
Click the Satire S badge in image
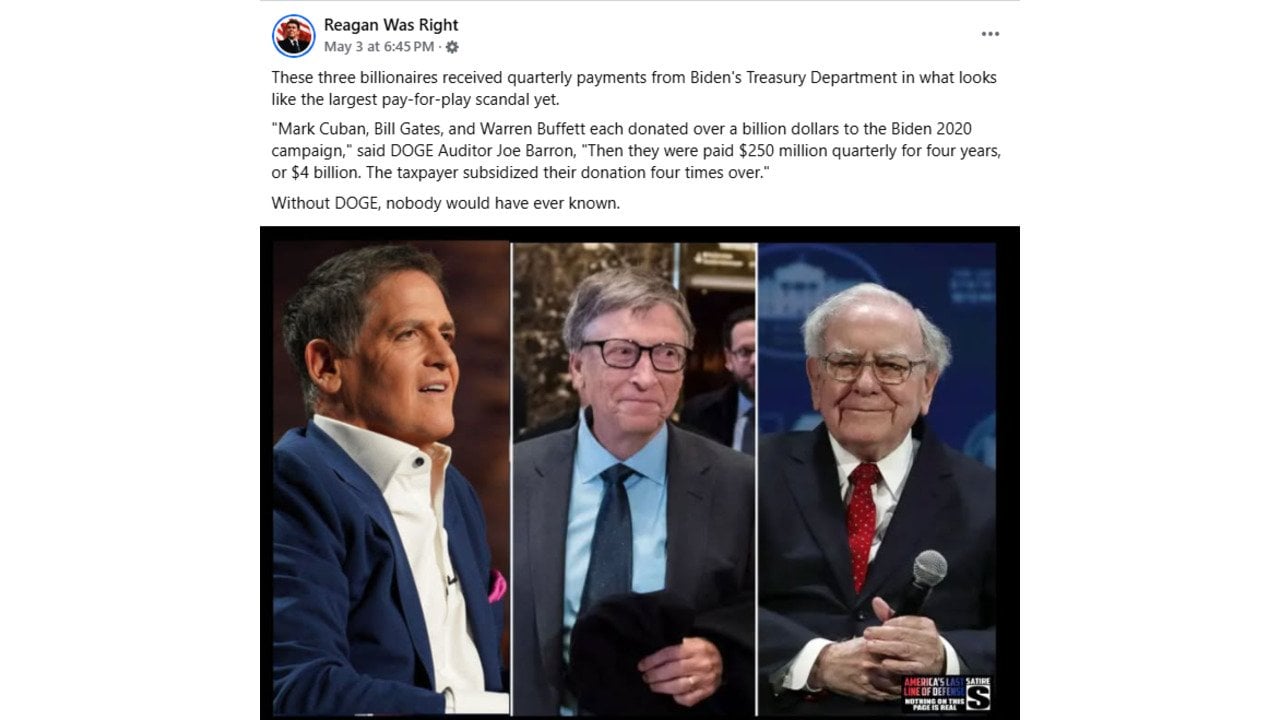click(x=976, y=697)
